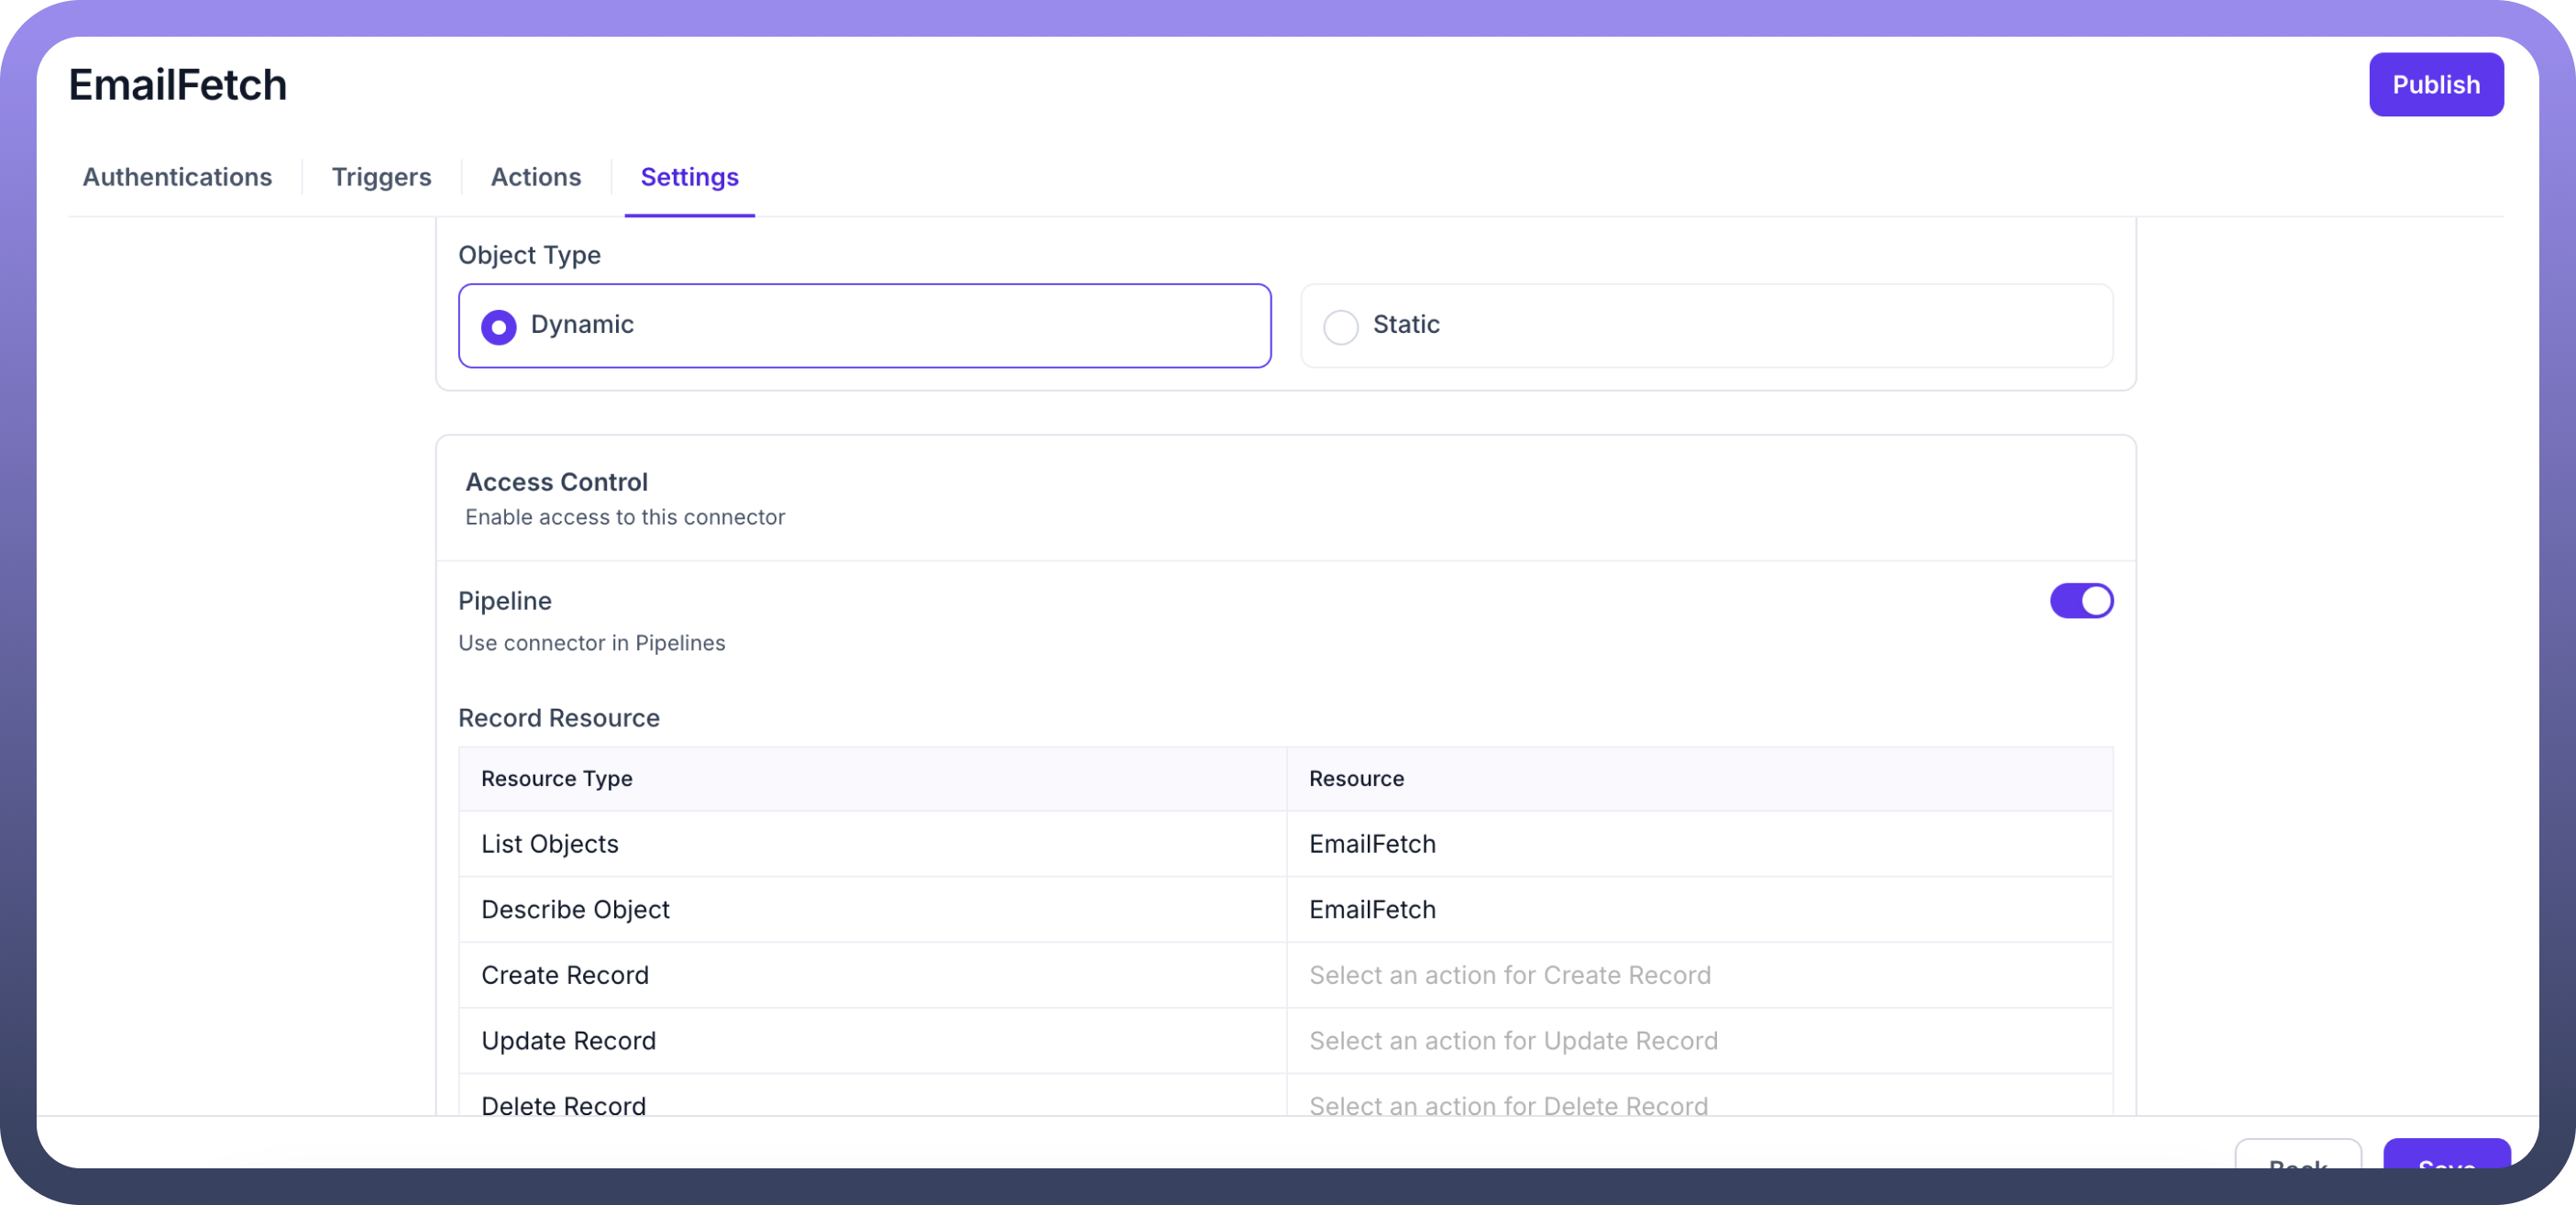This screenshot has width=2576, height=1205.
Task: Go to the Actions tab
Action: pos(535,177)
